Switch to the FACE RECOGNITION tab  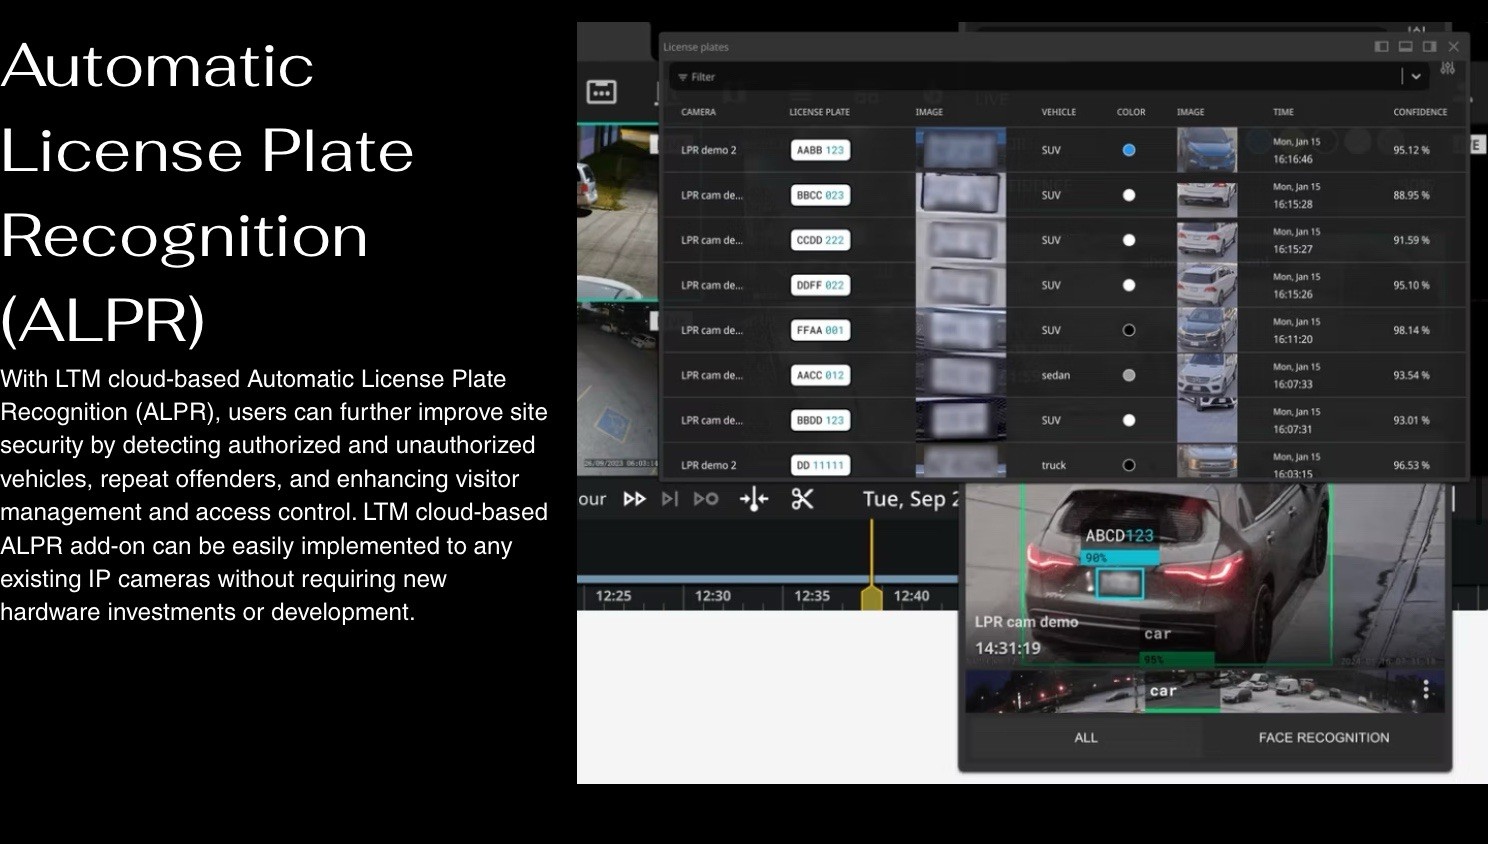1324,738
